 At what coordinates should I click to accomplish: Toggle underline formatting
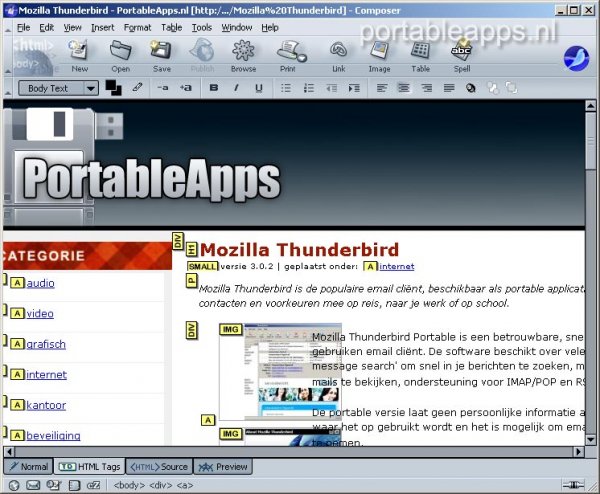[x=259, y=88]
